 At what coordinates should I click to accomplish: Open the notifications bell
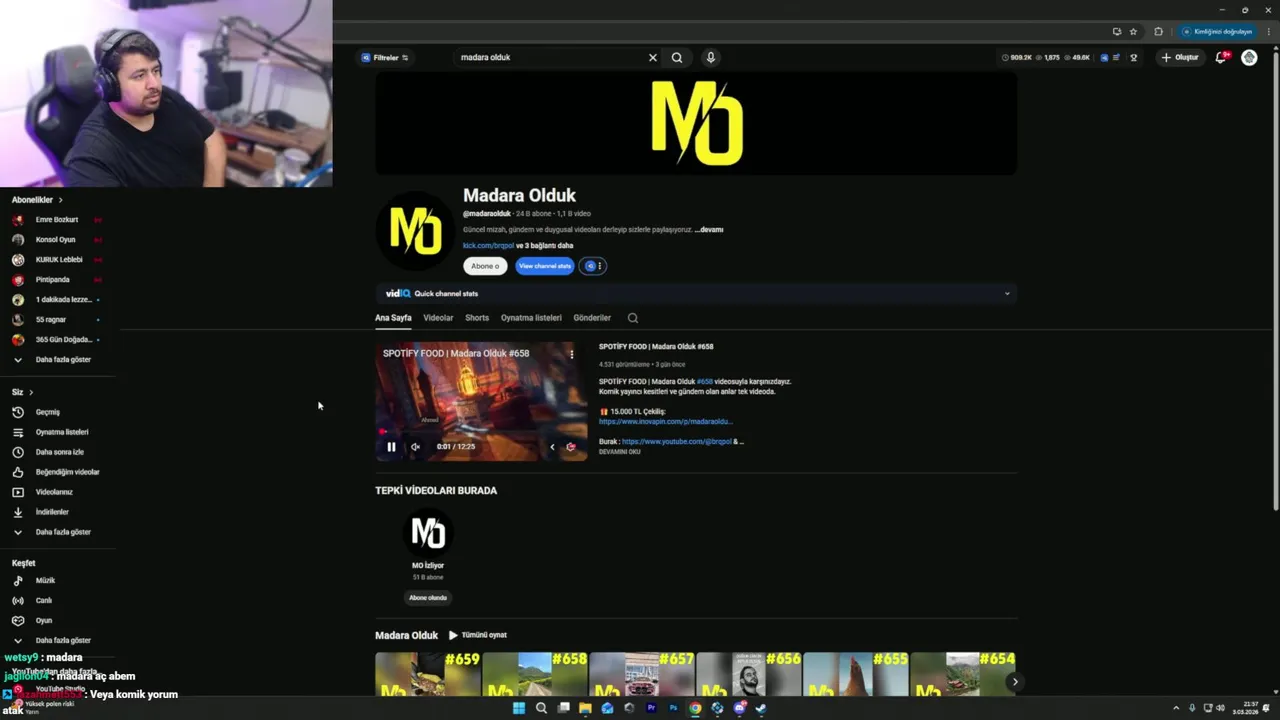pyautogui.click(x=1221, y=57)
